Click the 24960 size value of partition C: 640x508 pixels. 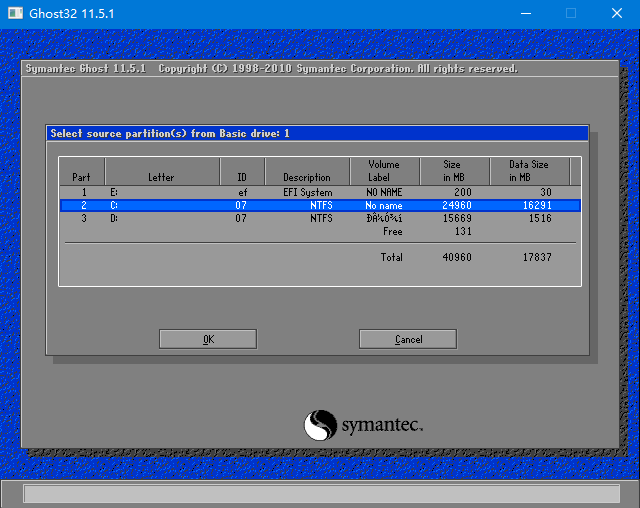[x=457, y=205]
